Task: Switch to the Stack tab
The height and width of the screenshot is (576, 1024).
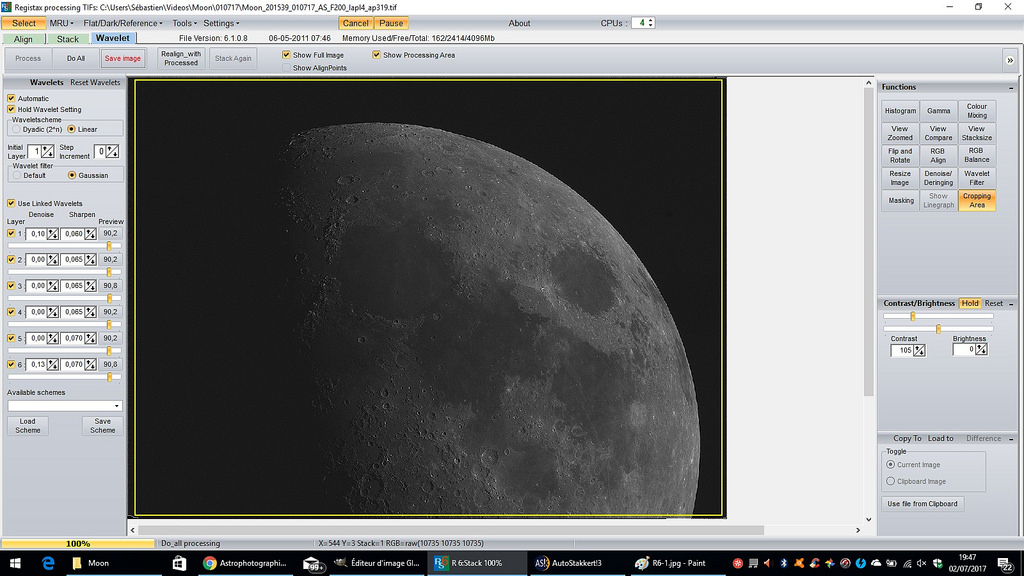Action: coord(67,39)
